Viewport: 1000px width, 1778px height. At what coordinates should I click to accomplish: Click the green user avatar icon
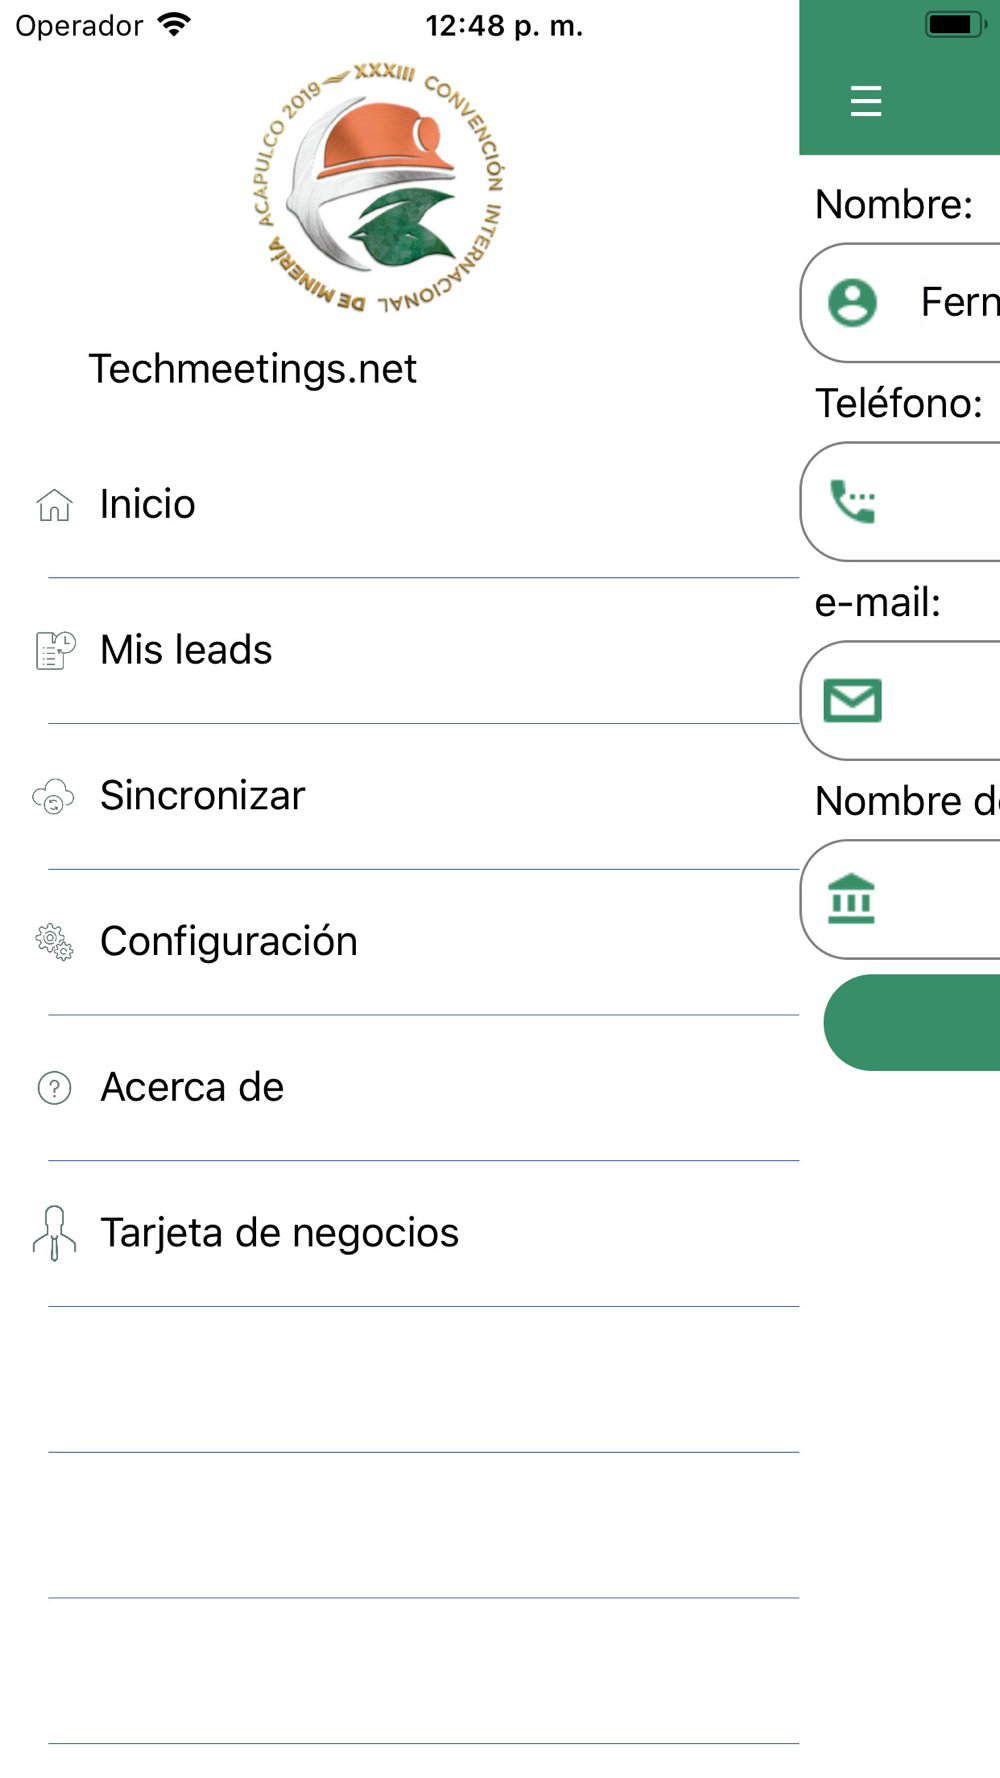[x=853, y=303]
